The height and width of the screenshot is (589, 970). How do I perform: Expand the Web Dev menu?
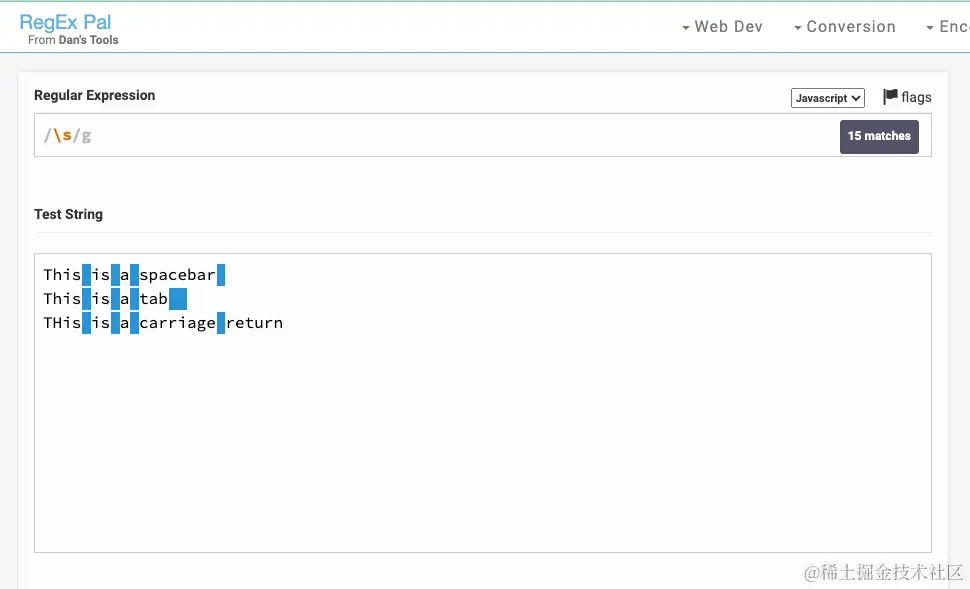[722, 27]
